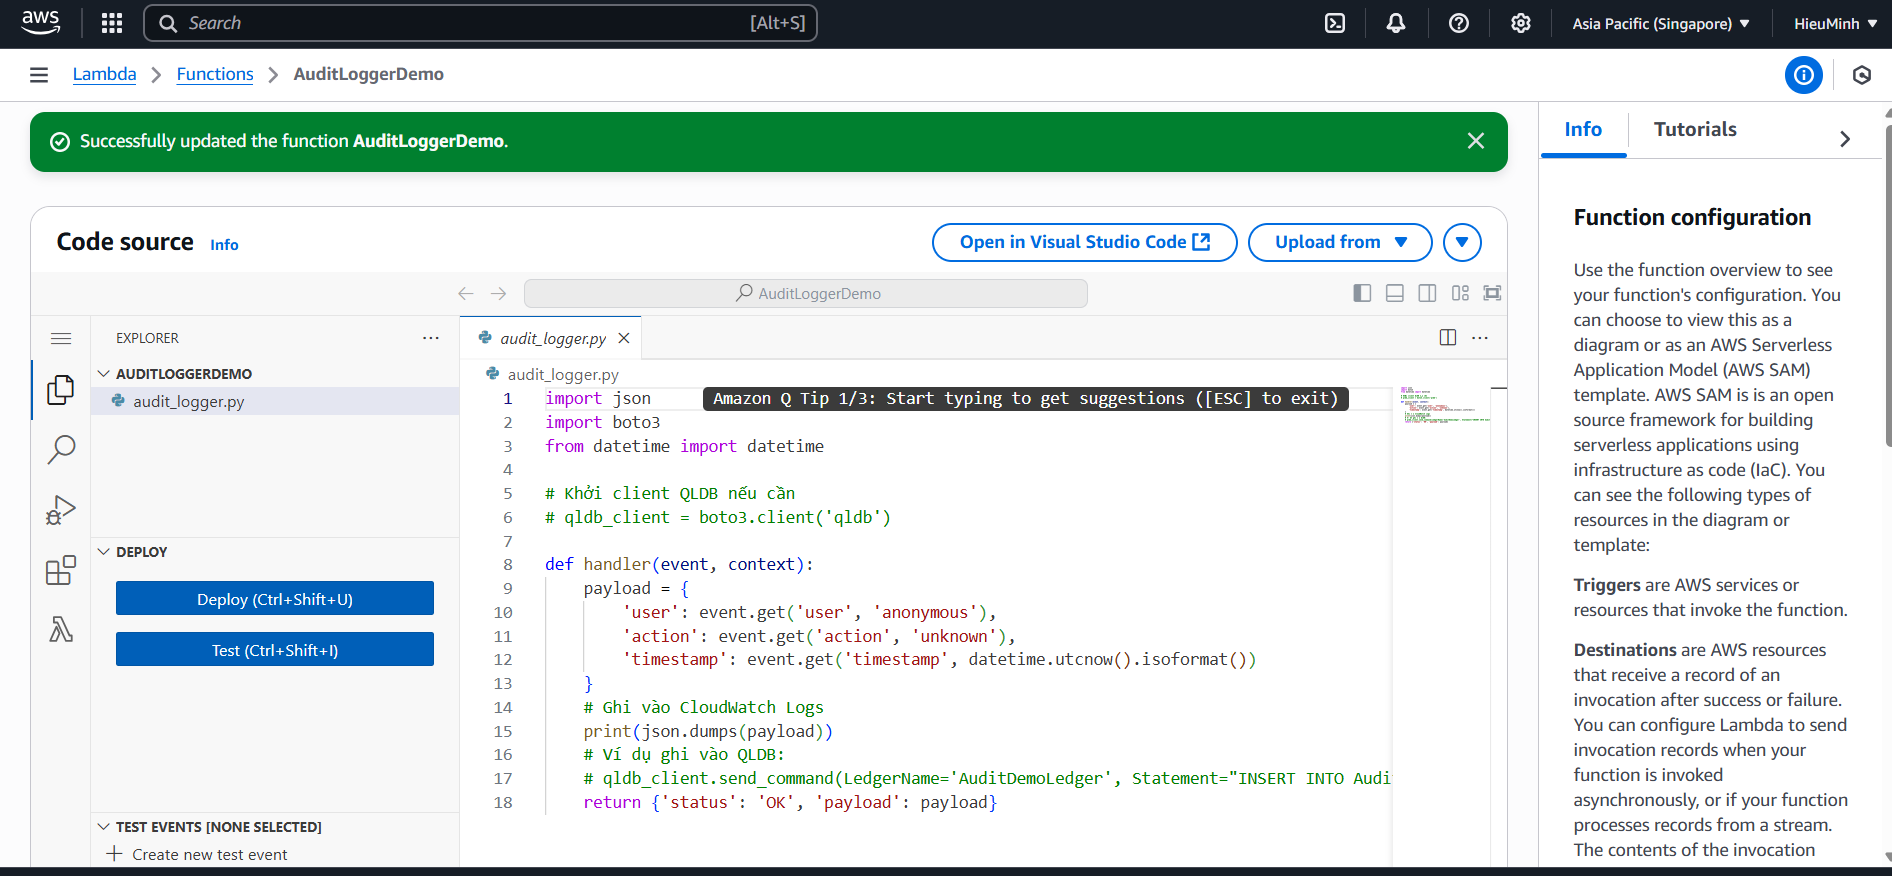Open the Extensions icon
The height and width of the screenshot is (876, 1892).
pos(61,570)
